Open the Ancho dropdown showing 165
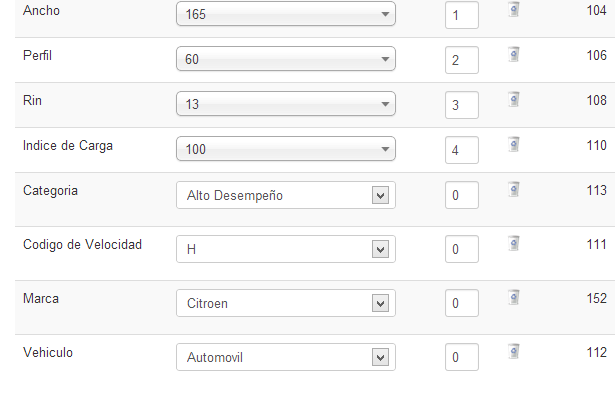This screenshot has height=411, width=615. (x=286, y=14)
